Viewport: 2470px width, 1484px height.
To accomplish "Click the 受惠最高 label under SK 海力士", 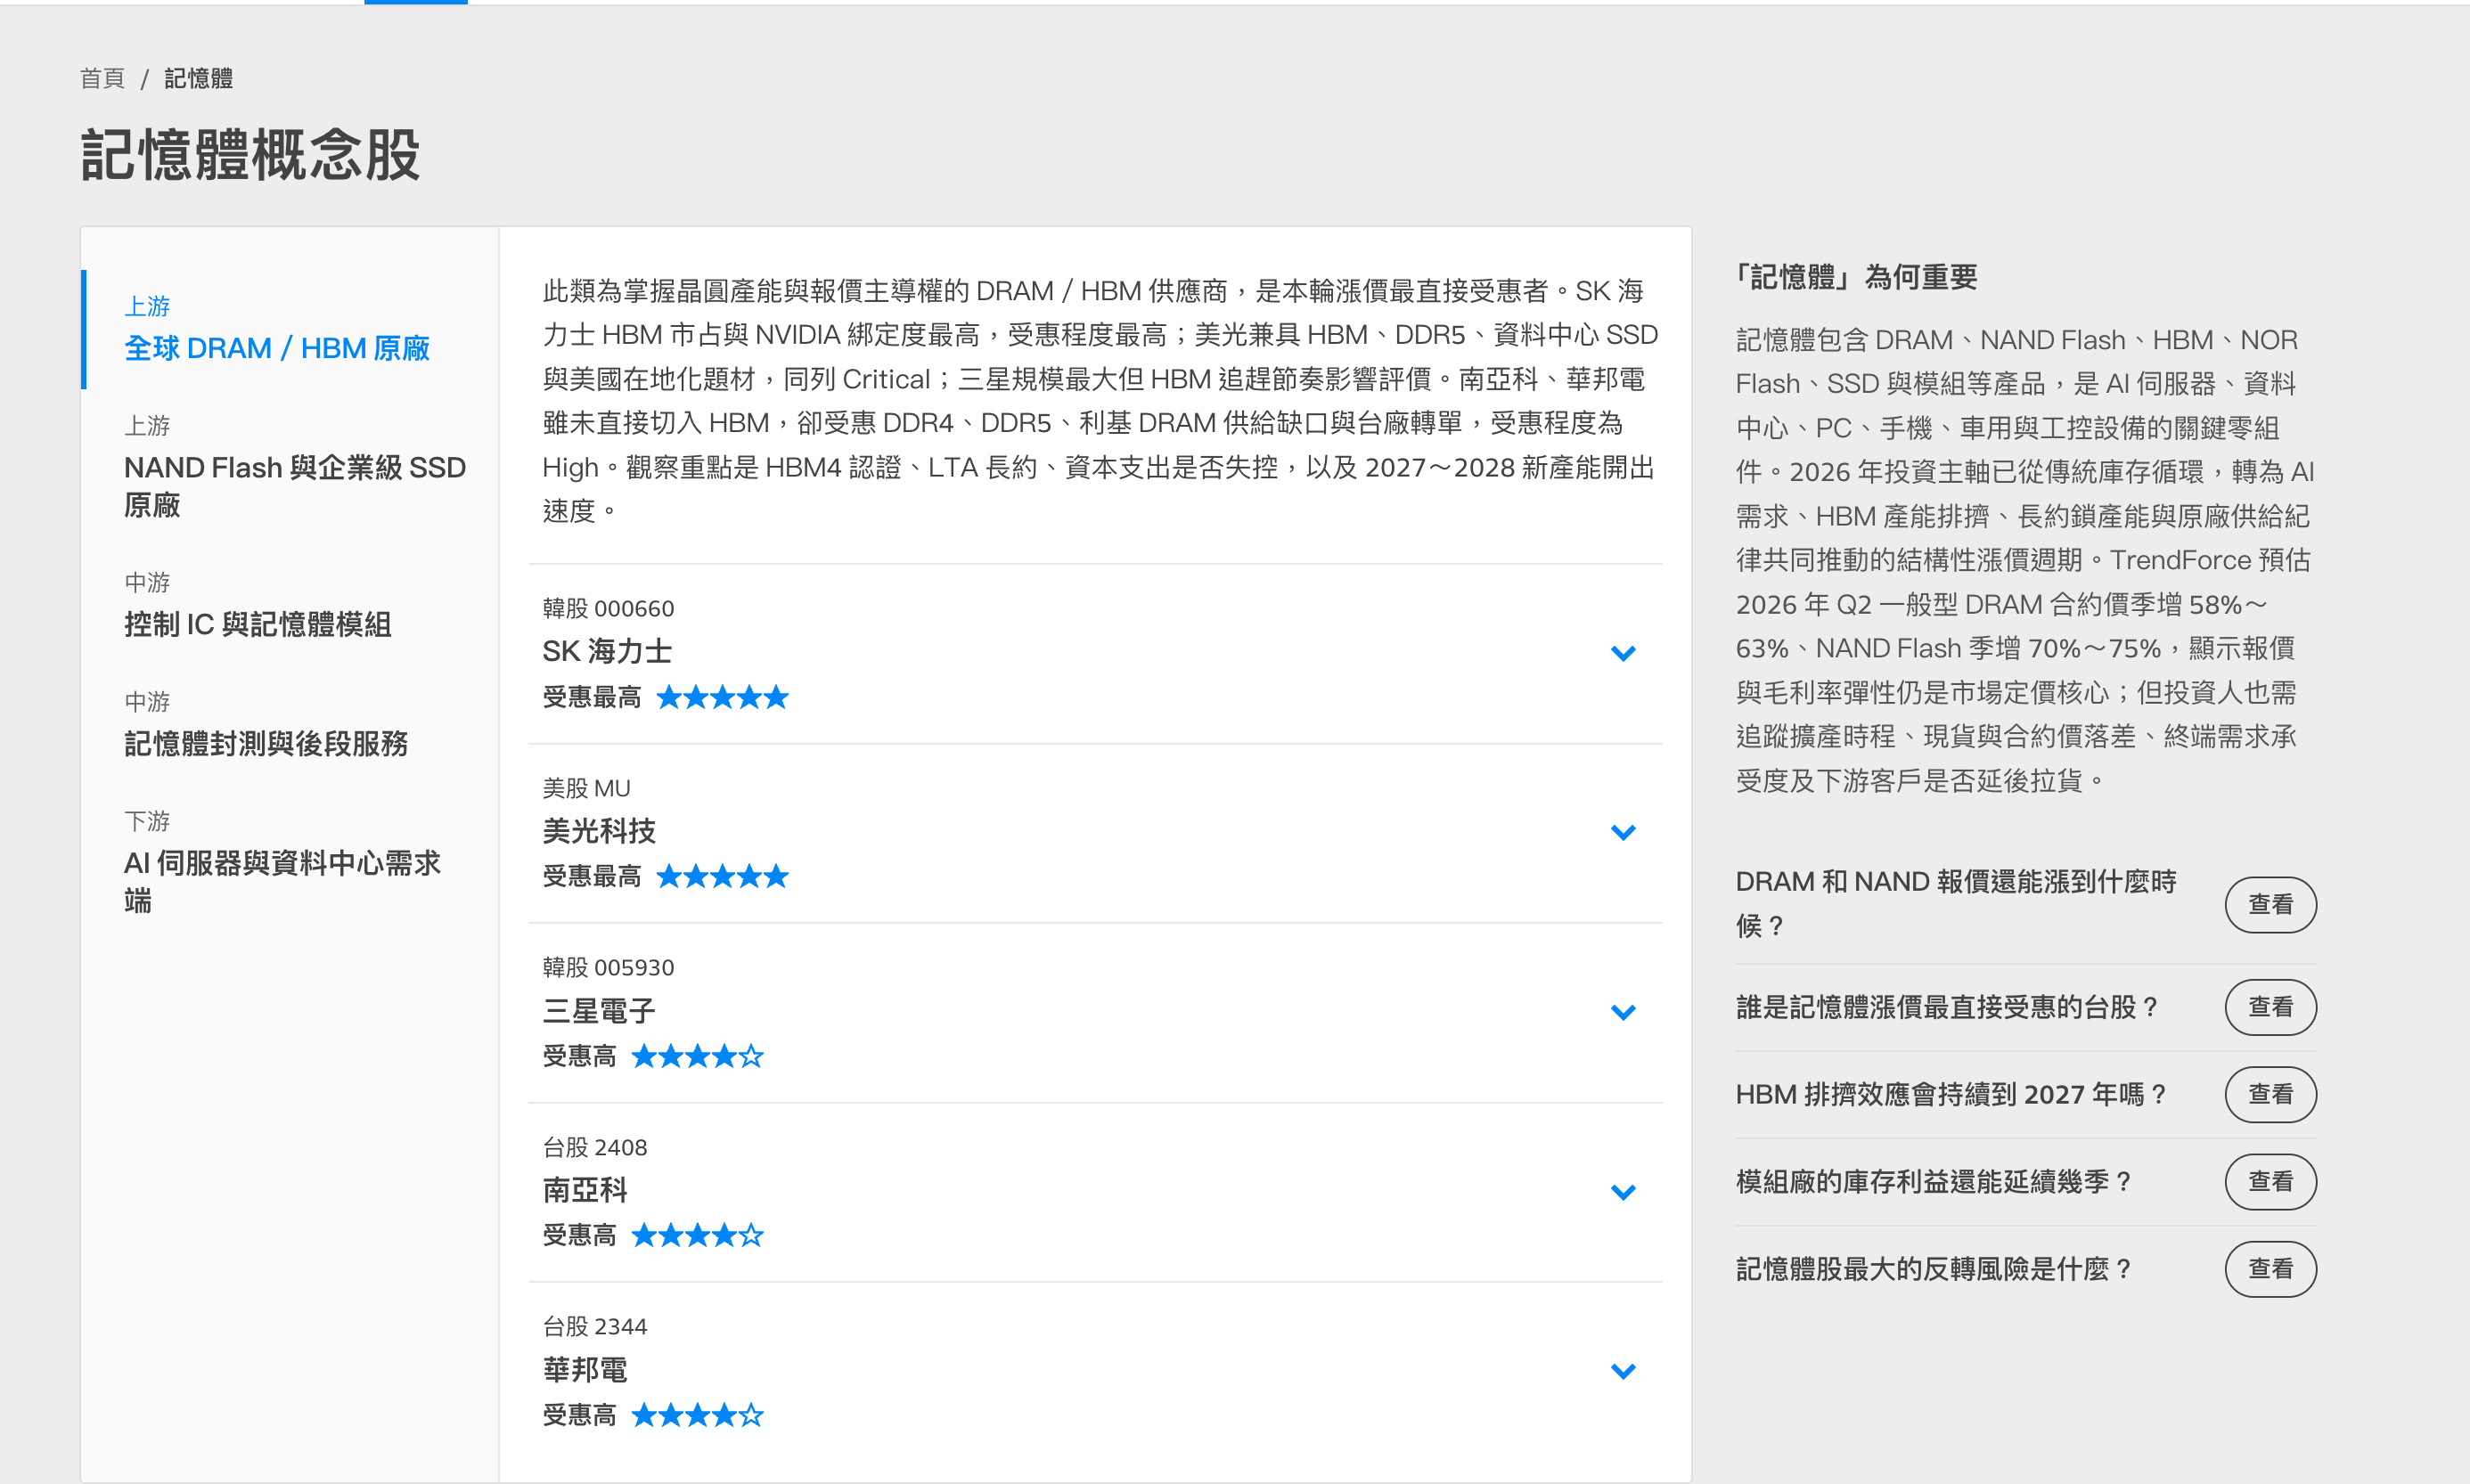I will (592, 697).
